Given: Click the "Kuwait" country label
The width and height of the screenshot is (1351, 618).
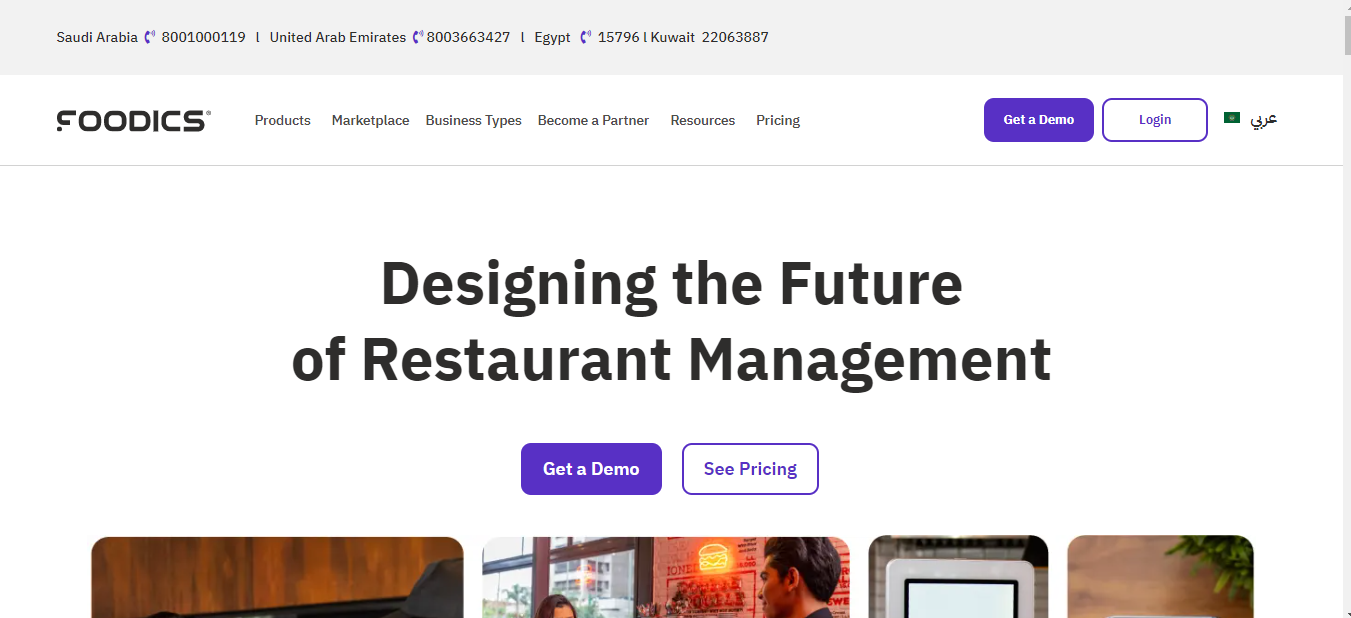Looking at the screenshot, I should [672, 37].
